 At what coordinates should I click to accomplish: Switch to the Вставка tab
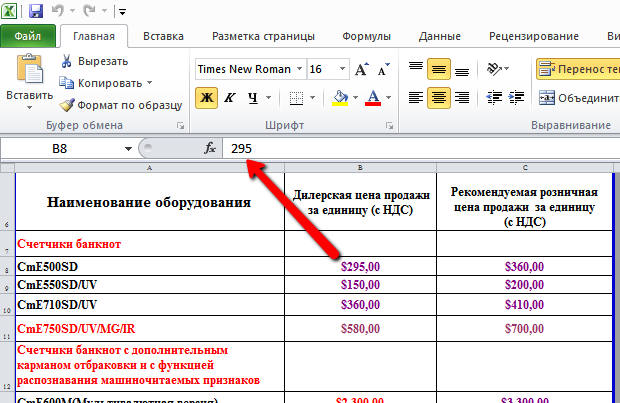pyautogui.click(x=163, y=36)
